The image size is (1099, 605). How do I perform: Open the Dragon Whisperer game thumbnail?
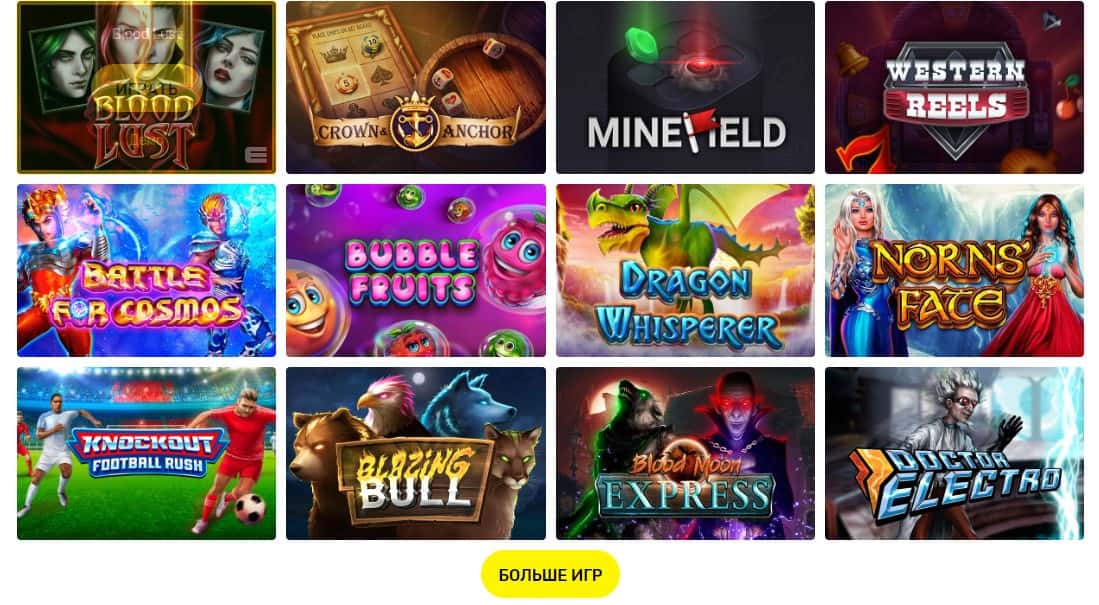[x=685, y=271]
